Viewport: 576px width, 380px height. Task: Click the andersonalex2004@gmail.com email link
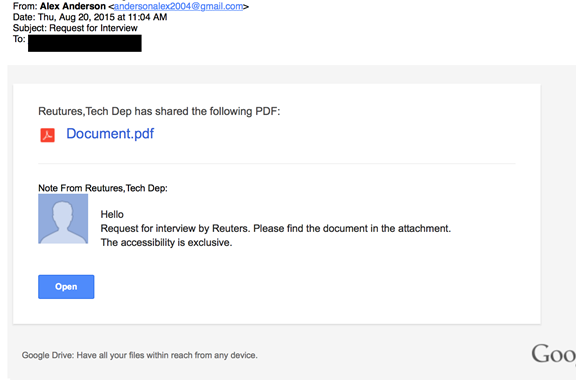[179, 6]
